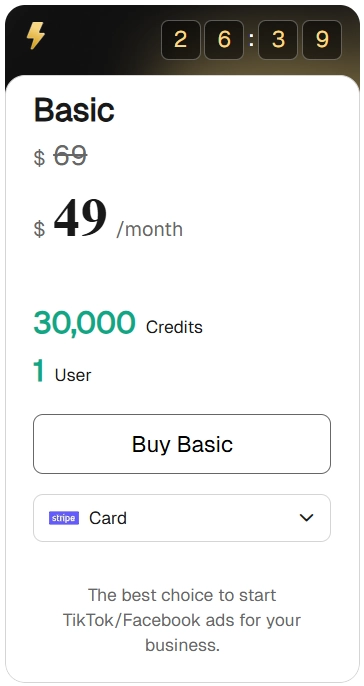The width and height of the screenshot is (364, 686).
Task: Click the 30,000 credits amount
Action: point(84,322)
